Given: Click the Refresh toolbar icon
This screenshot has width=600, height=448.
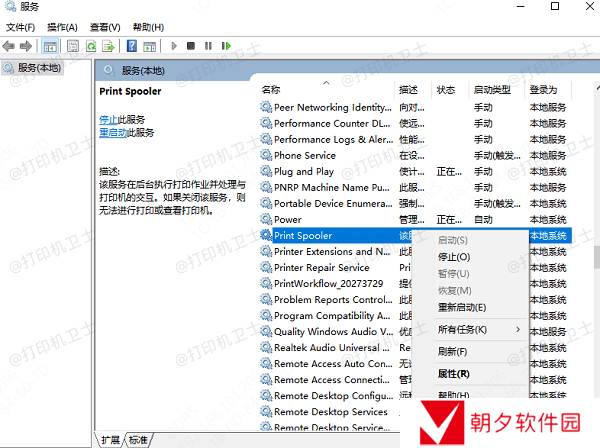Looking at the screenshot, I should tap(91, 46).
